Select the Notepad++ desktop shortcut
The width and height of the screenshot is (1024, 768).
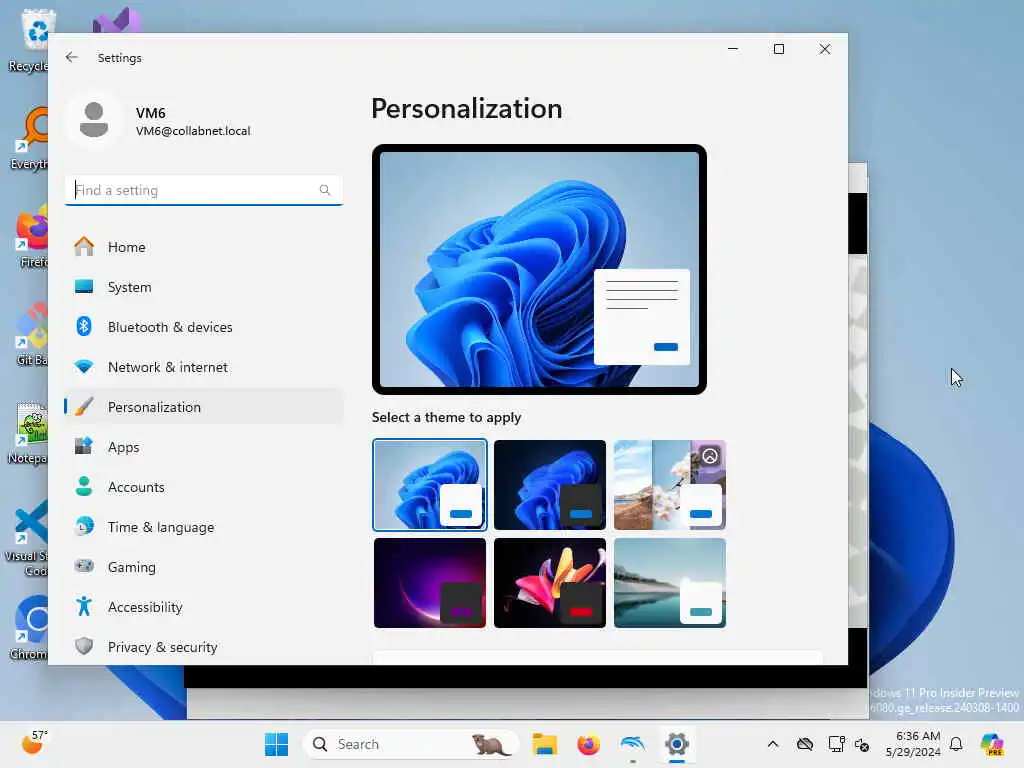pos(28,432)
